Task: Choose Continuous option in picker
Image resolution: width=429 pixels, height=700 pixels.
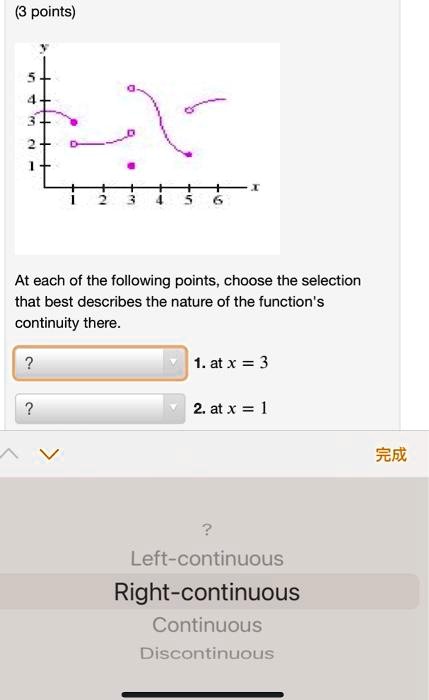Action: (x=207, y=625)
